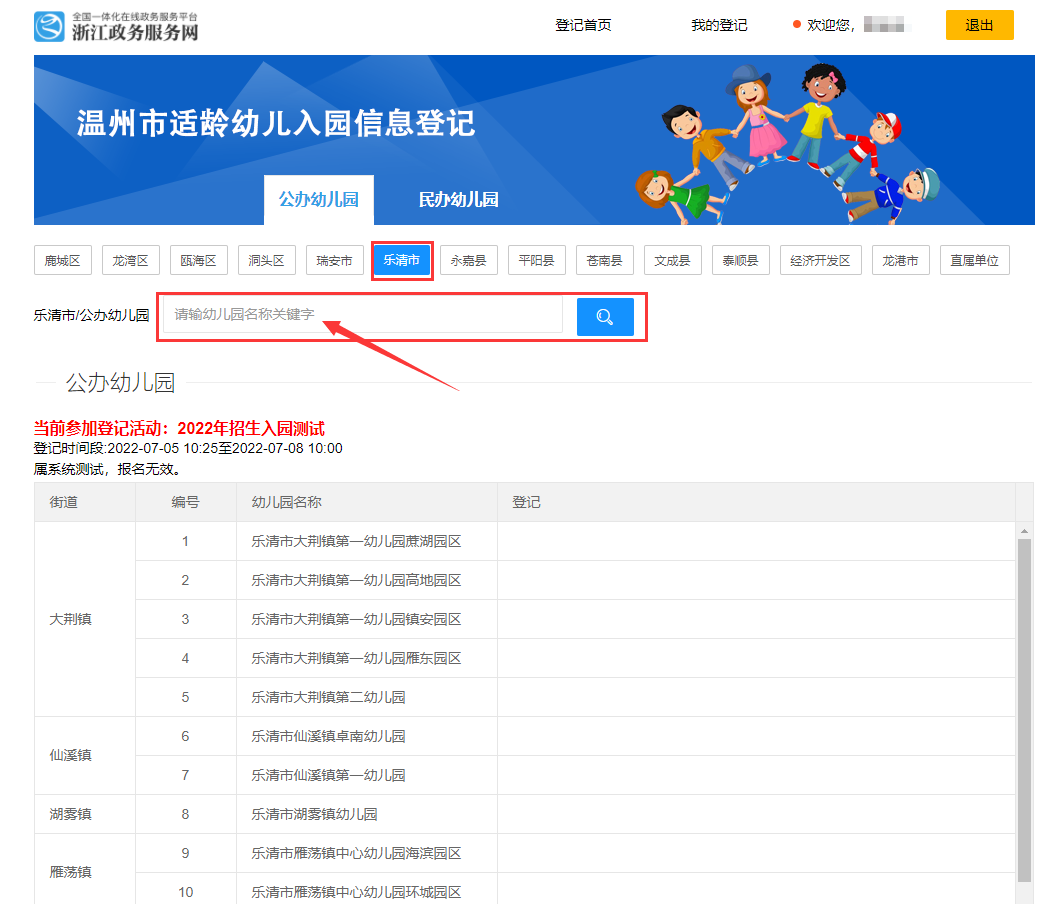
Task: Focus the kindergarten name keyword input
Action: click(362, 314)
